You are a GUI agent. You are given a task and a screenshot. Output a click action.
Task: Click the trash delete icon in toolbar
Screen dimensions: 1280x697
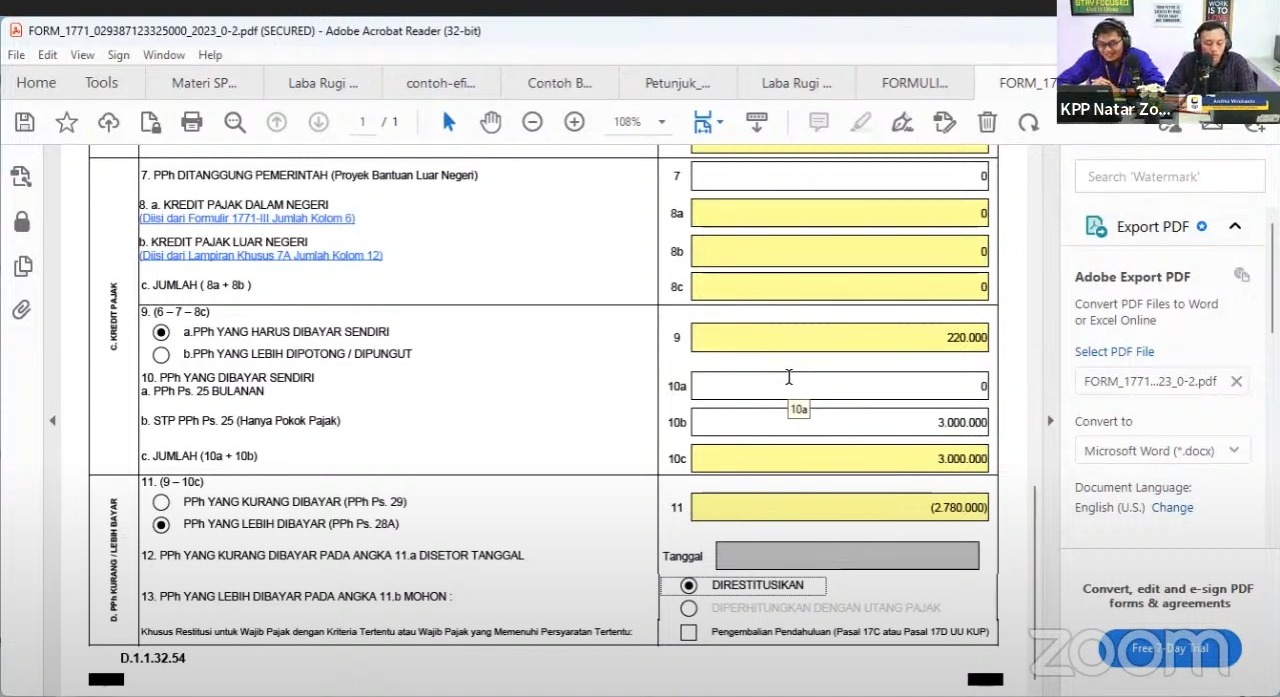tap(987, 122)
